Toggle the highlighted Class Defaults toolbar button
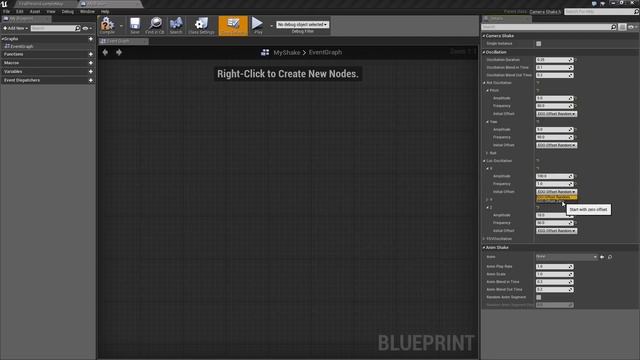The width and height of the screenshot is (640, 360). pos(233,25)
